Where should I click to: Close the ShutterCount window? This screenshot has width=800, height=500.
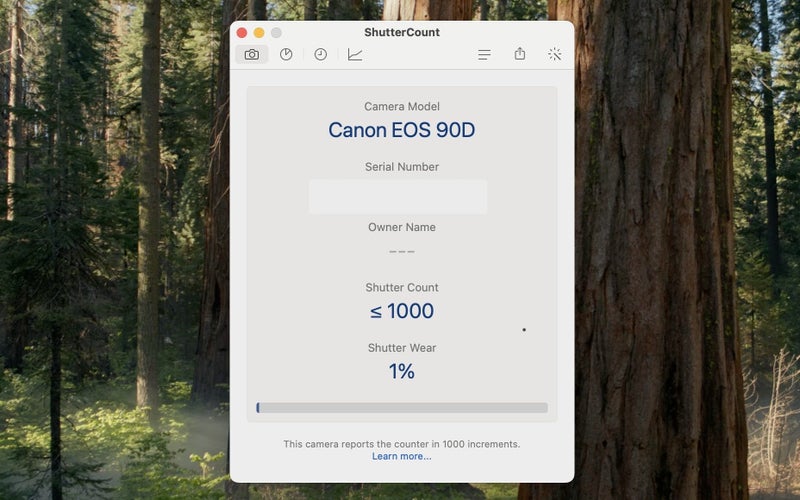tap(242, 33)
